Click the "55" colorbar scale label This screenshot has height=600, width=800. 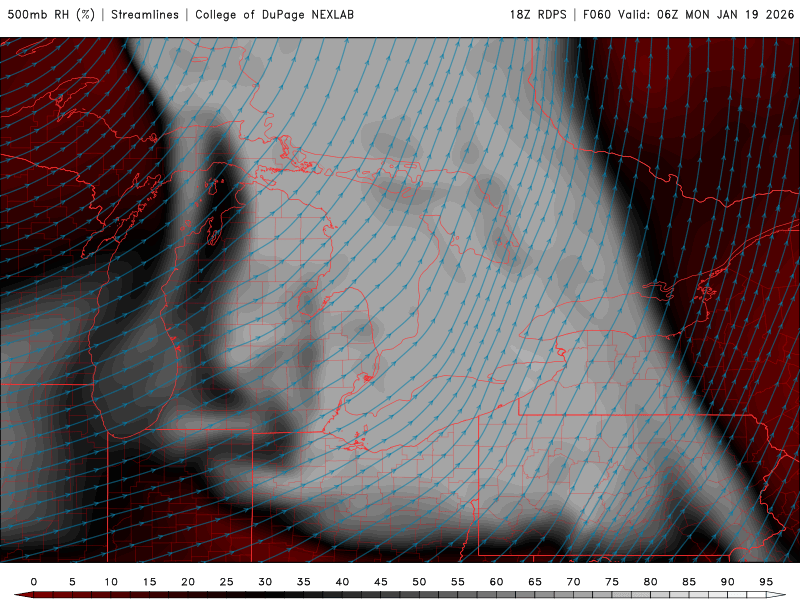click(x=458, y=582)
